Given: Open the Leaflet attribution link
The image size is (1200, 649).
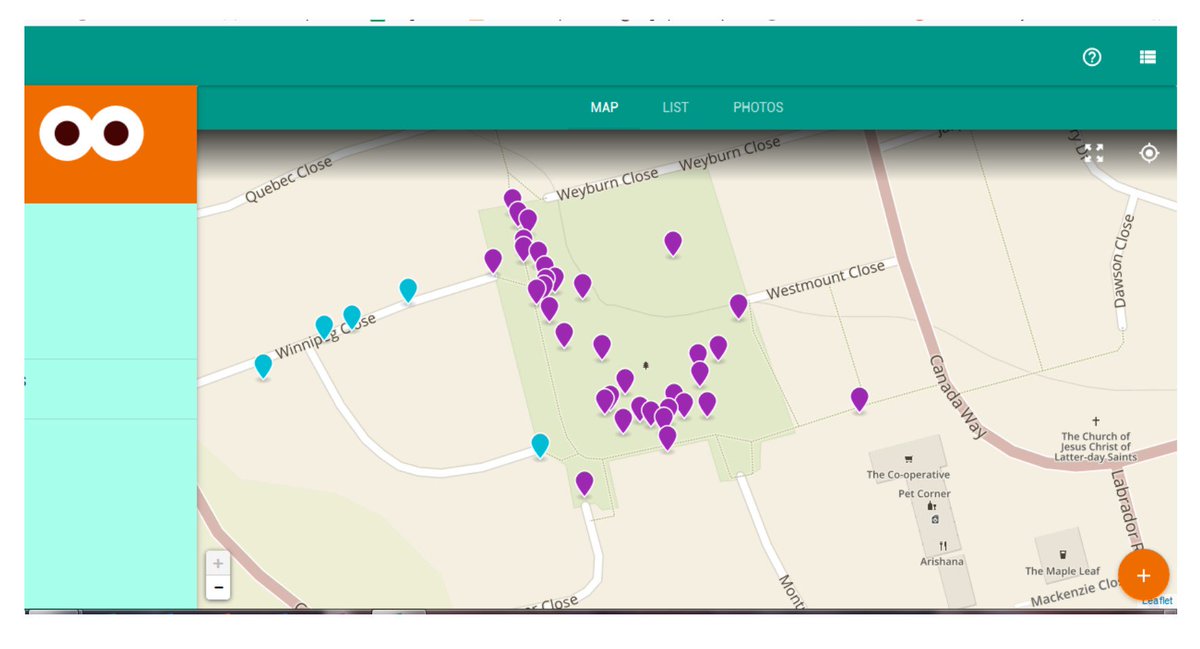Looking at the screenshot, I should [1157, 600].
